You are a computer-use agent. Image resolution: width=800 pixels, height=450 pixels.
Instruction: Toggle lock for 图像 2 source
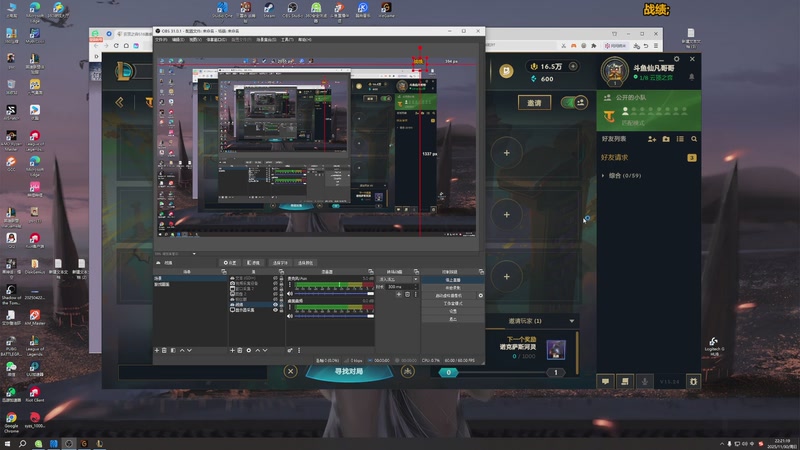point(281,294)
